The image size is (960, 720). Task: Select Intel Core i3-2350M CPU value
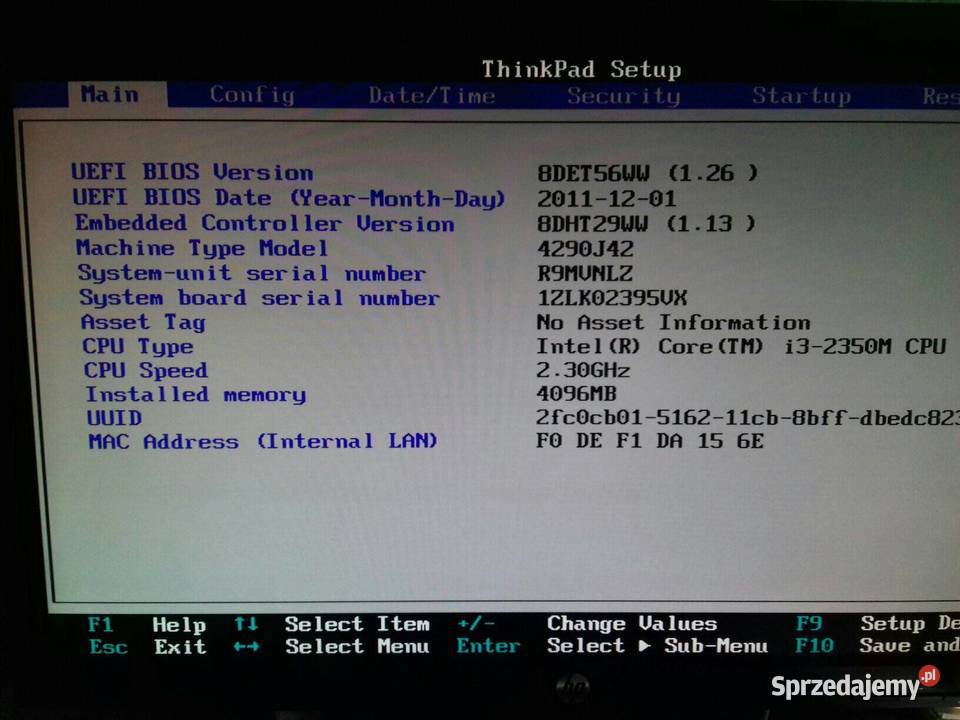coord(741,347)
